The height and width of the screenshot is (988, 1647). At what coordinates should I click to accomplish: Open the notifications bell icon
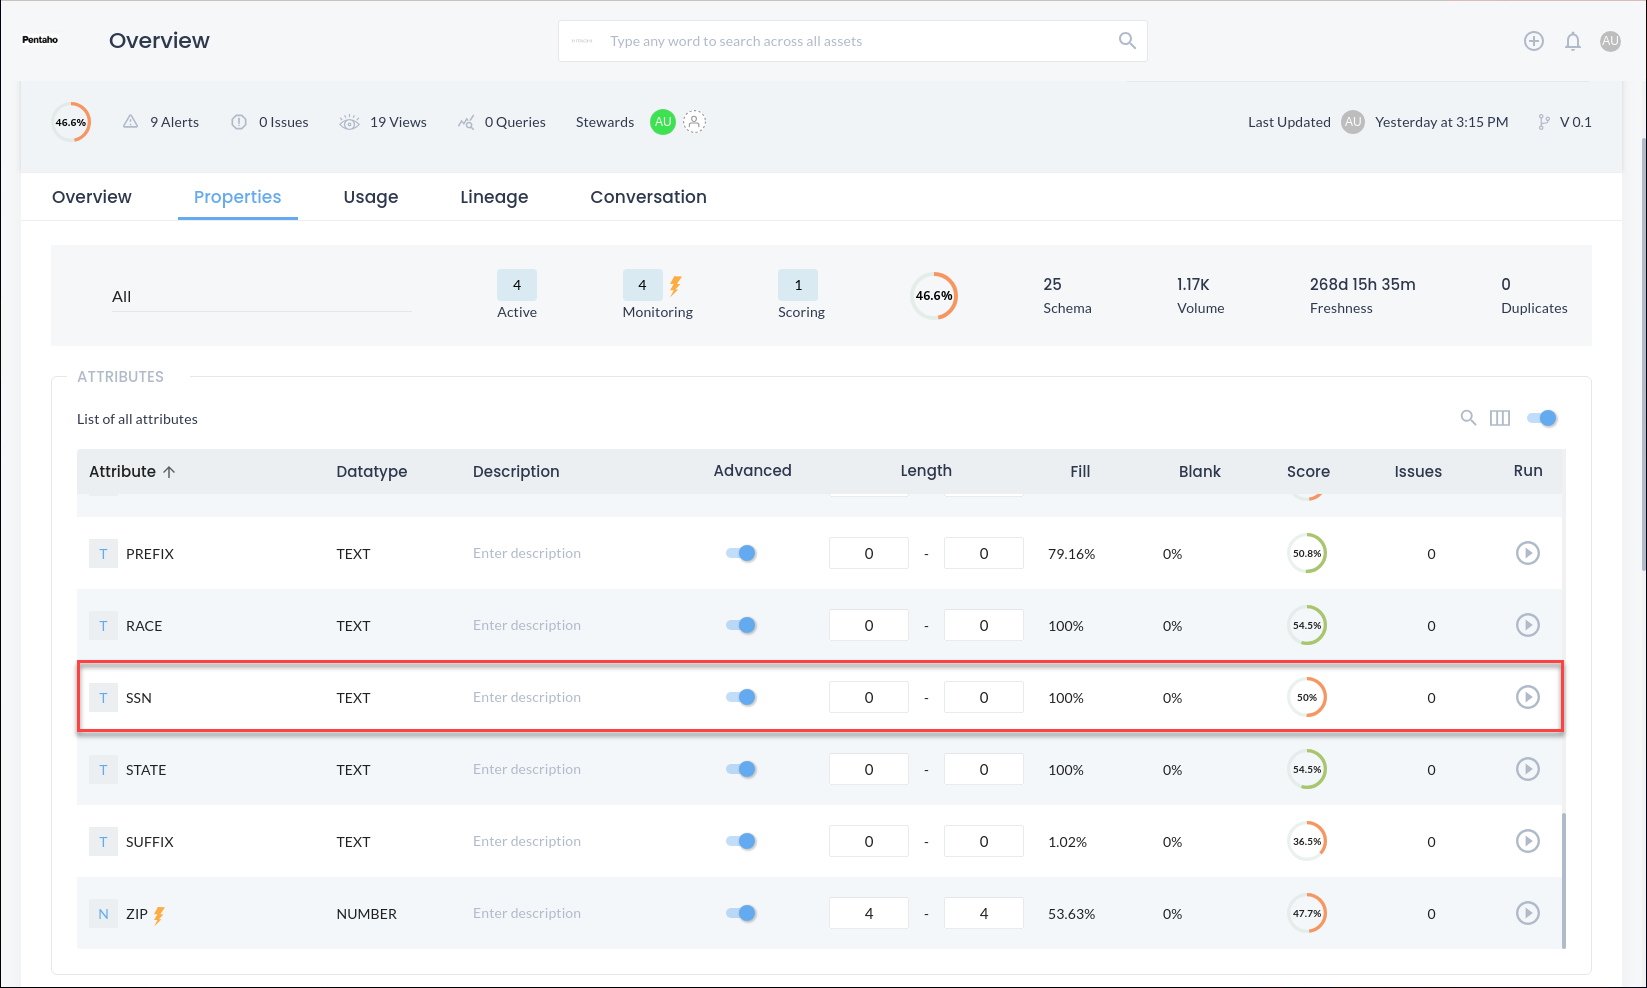pos(1572,41)
